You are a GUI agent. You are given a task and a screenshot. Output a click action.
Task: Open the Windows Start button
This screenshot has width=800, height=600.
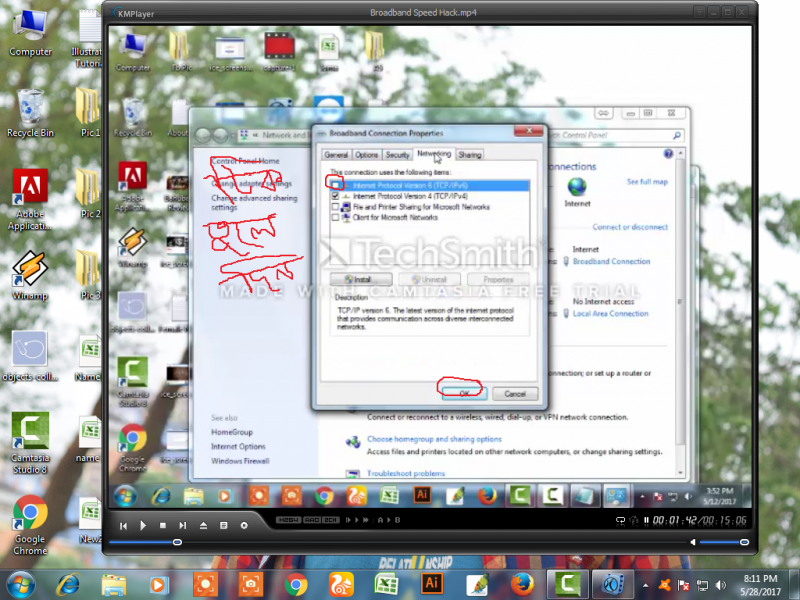(x=21, y=585)
